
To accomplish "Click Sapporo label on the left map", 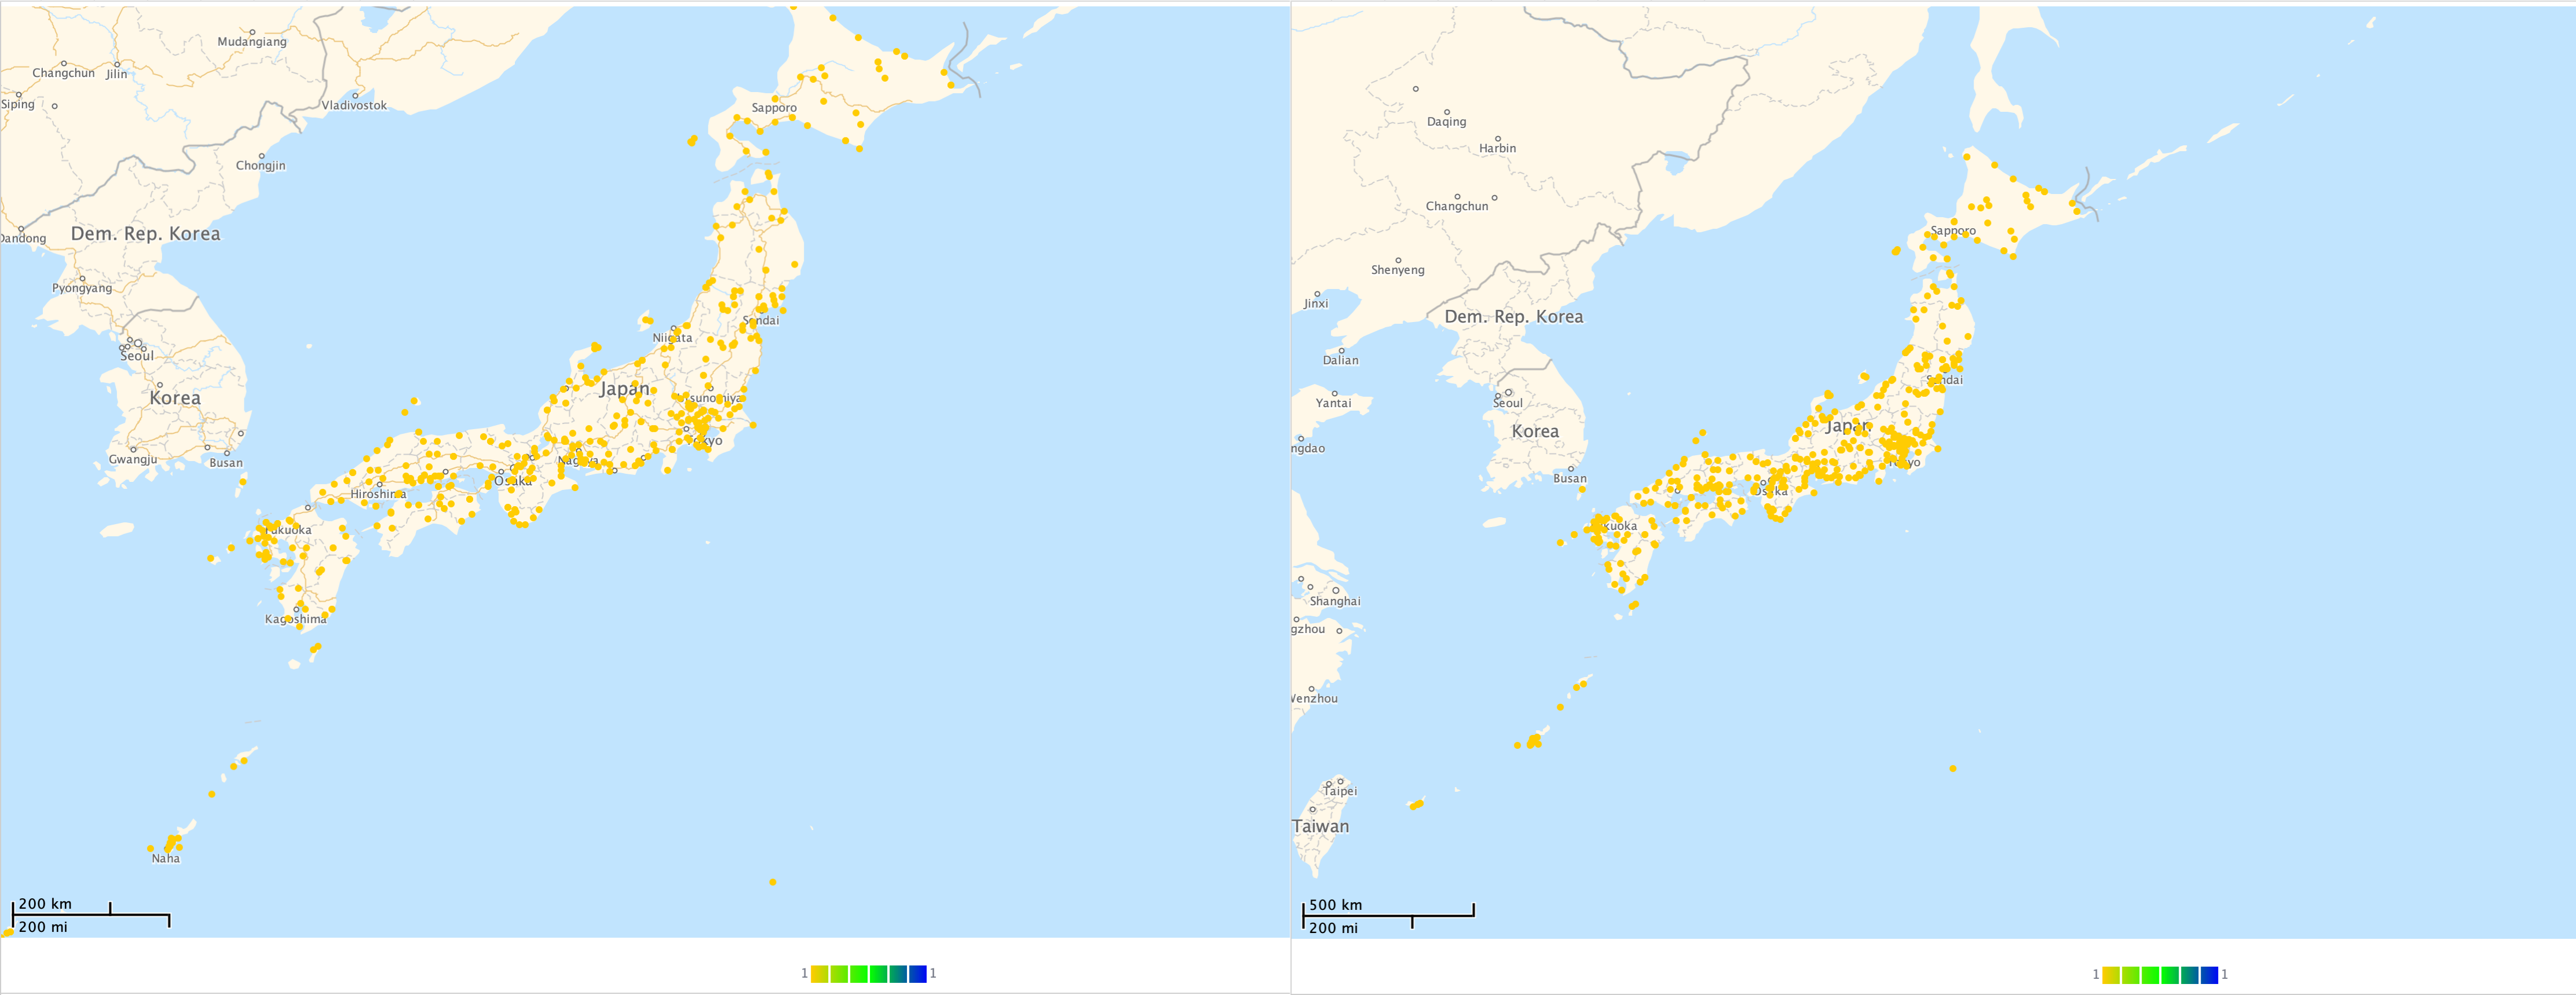I will pos(774,108).
